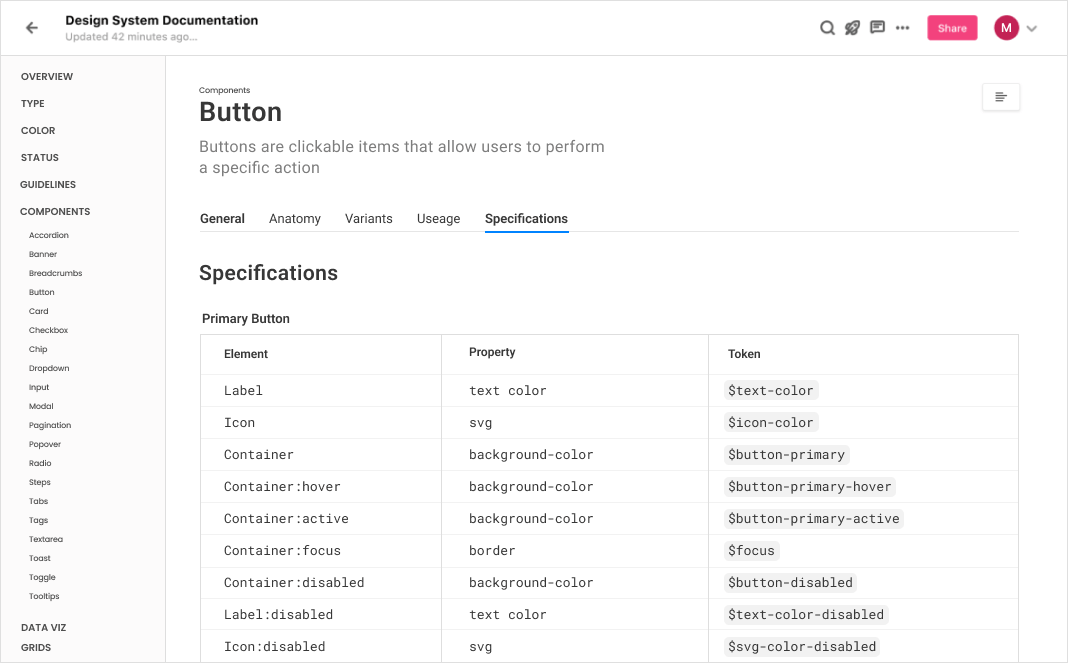Image resolution: width=1068 pixels, height=663 pixels.
Task: Go to the COLOR section
Action: (38, 131)
